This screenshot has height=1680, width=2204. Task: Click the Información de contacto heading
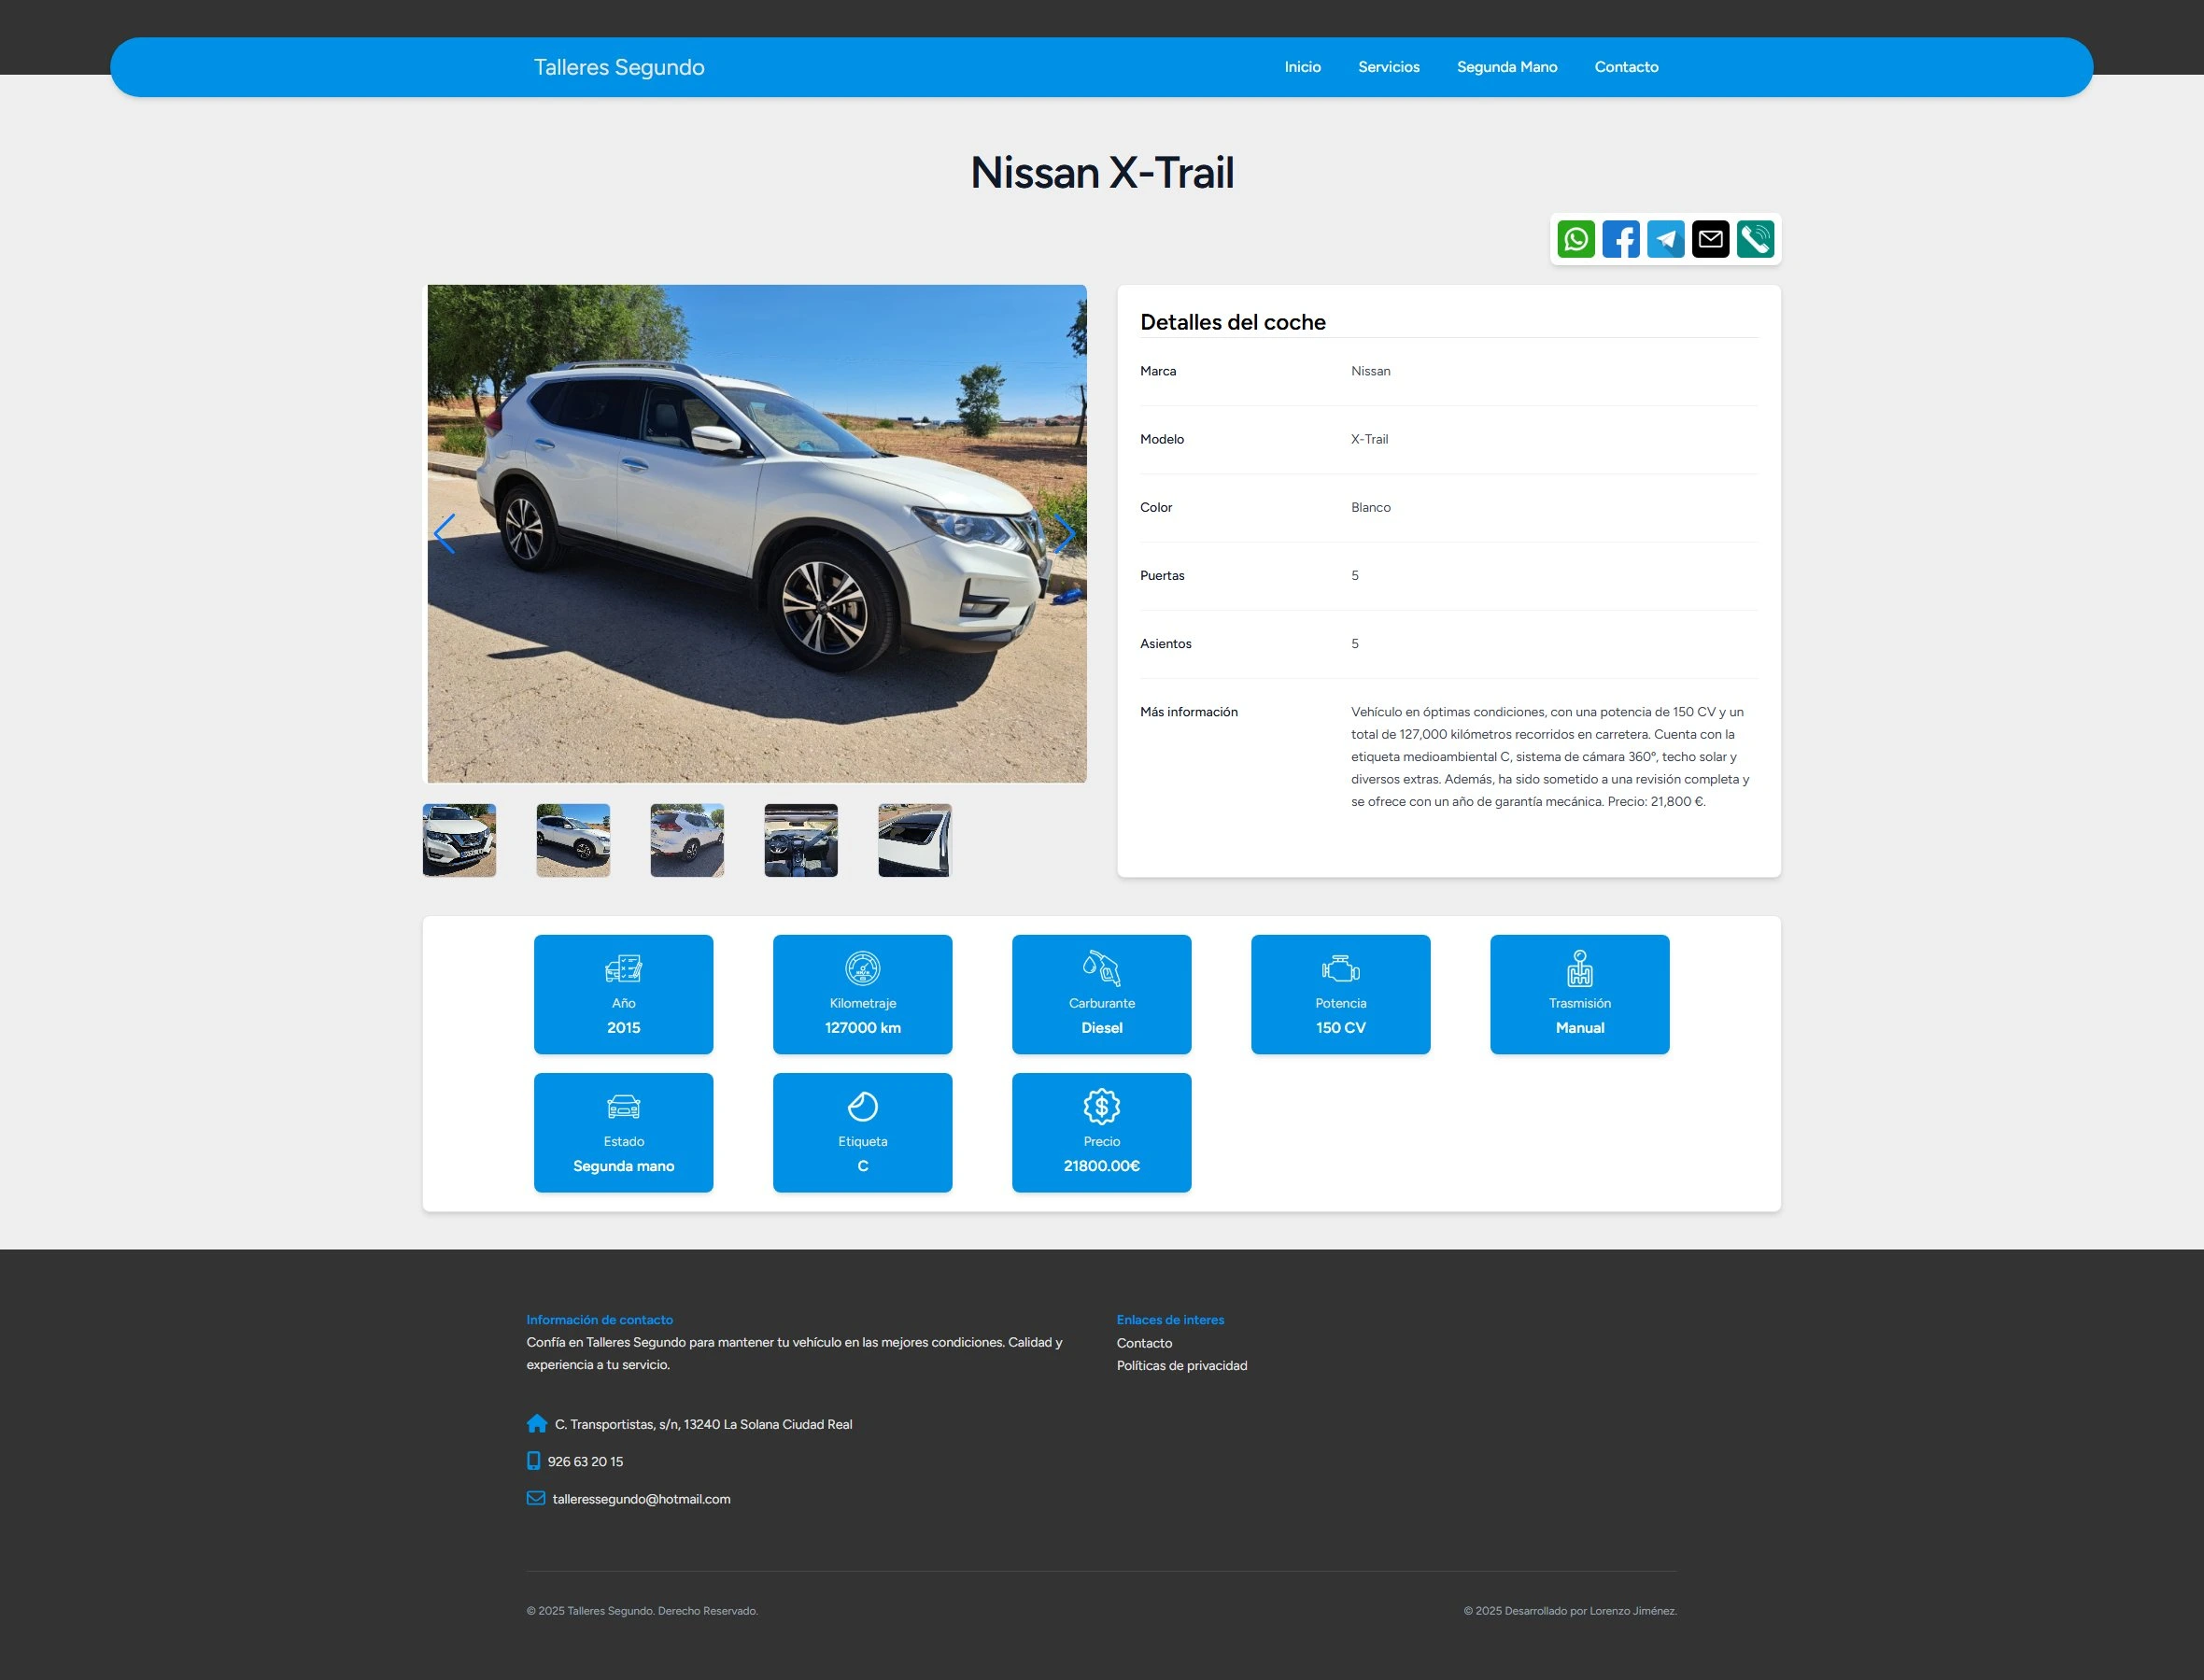click(x=600, y=1320)
